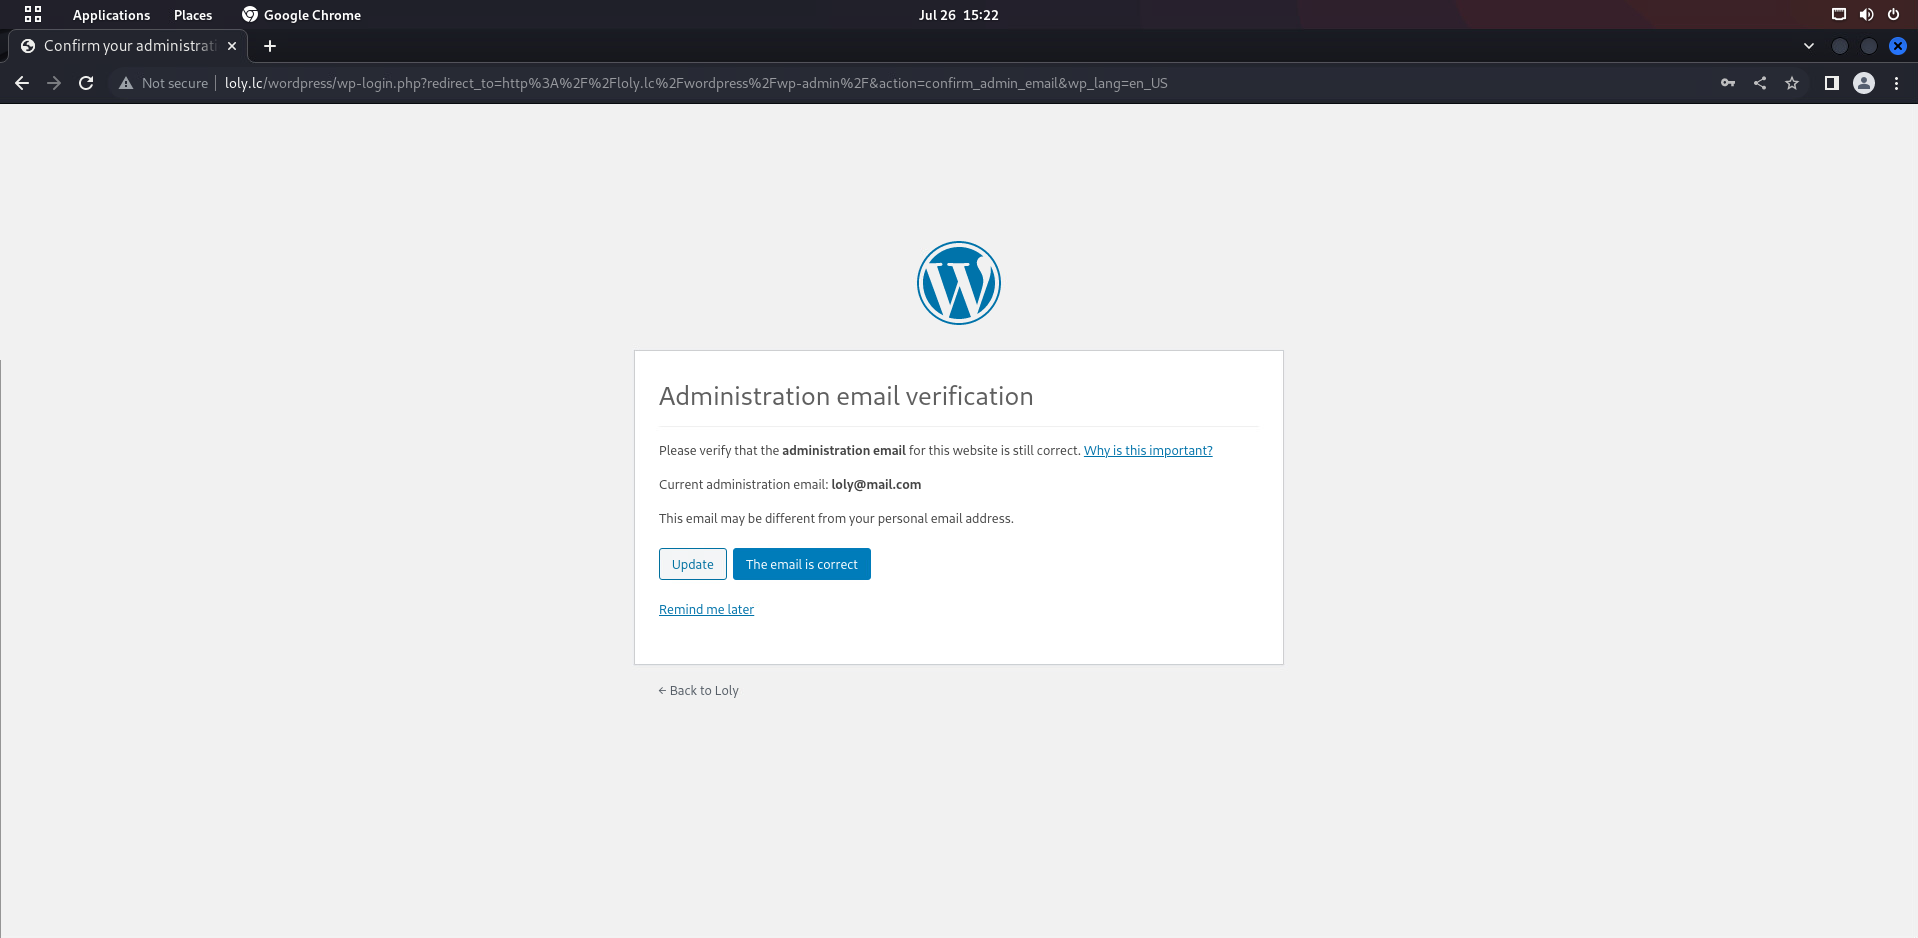Open the clock Jul 26 15:22
Viewport: 1918px width, 938px height.
pyautogui.click(x=959, y=15)
